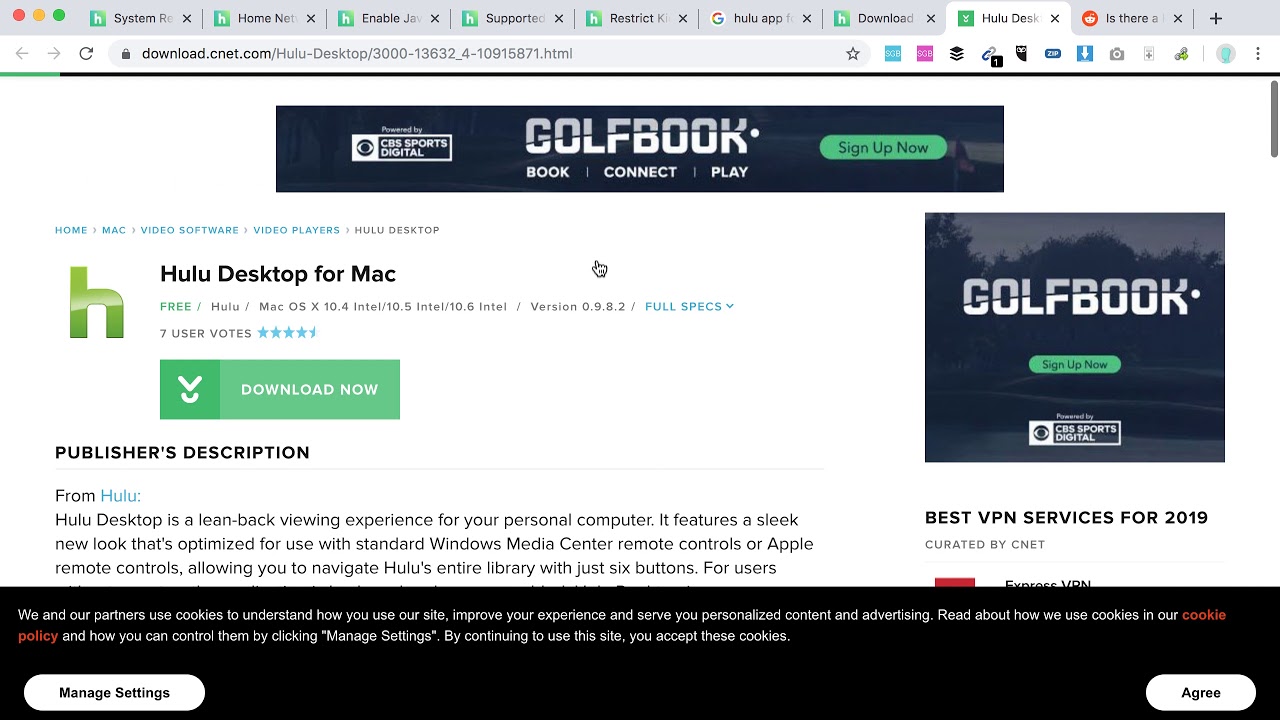
Task: Open a new browser tab with plus
Action: coord(1216,18)
